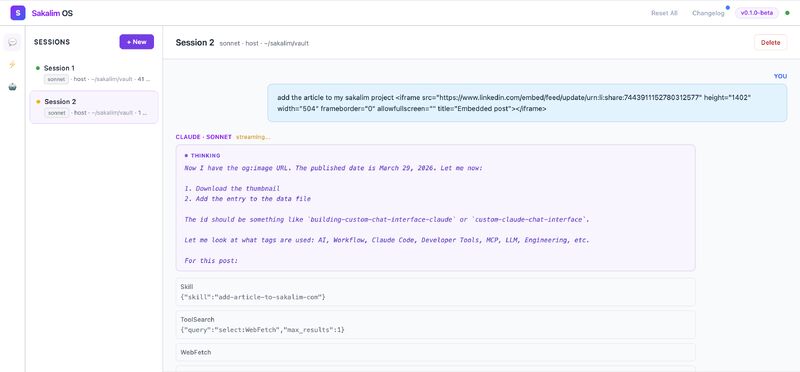Image resolution: width=800 pixels, height=372 pixels.
Task: Click the user message with iframe code
Action: pos(527,103)
